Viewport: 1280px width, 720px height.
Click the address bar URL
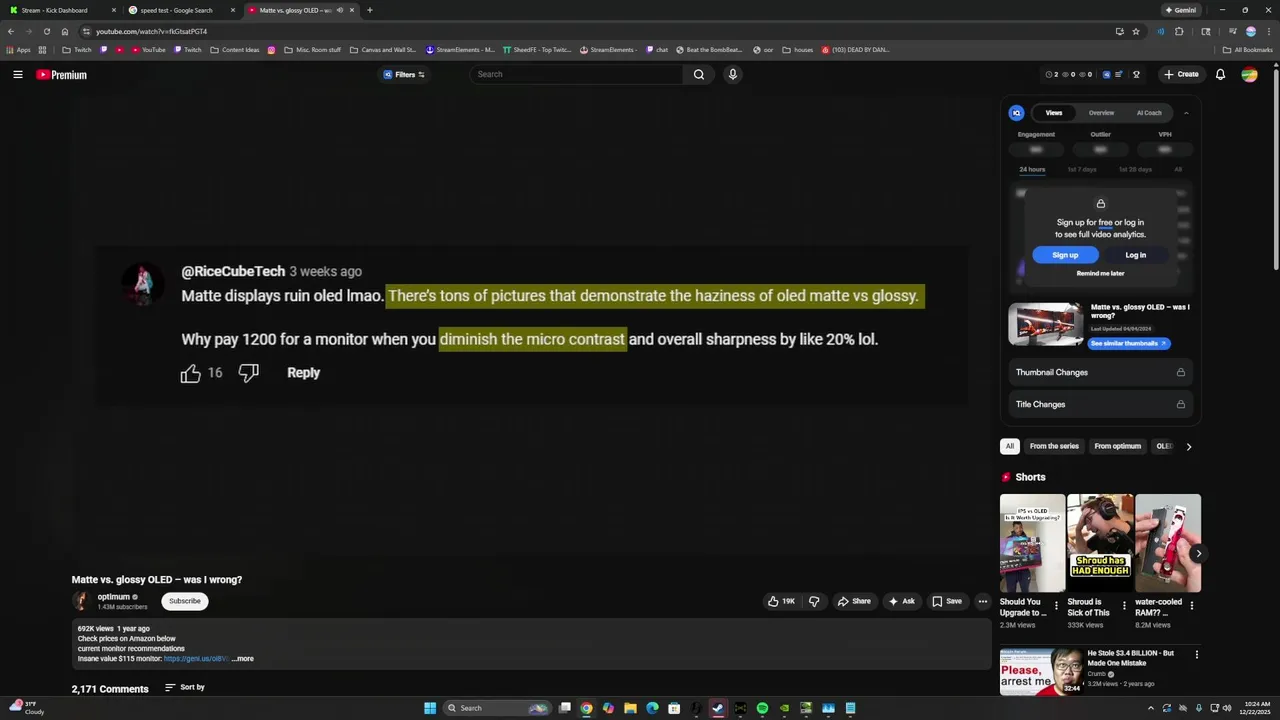tap(152, 31)
